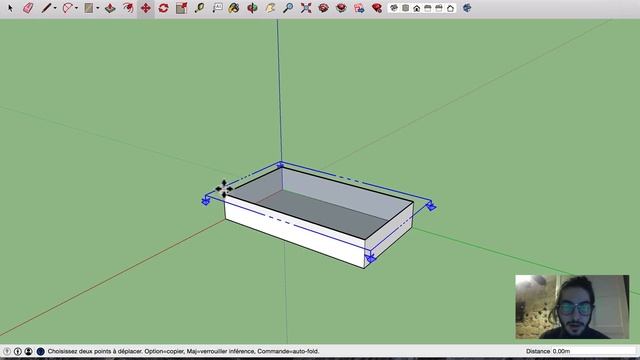Viewport: 640px width, 360px height.
Task: Click the Zoom Extents tool
Action: point(306,8)
